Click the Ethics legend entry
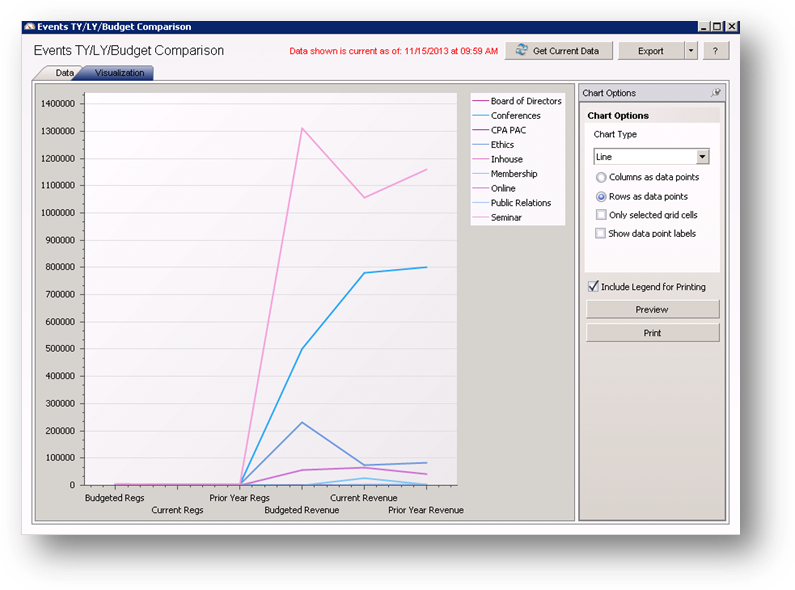Viewport: 795px width, 590px height. [493, 144]
